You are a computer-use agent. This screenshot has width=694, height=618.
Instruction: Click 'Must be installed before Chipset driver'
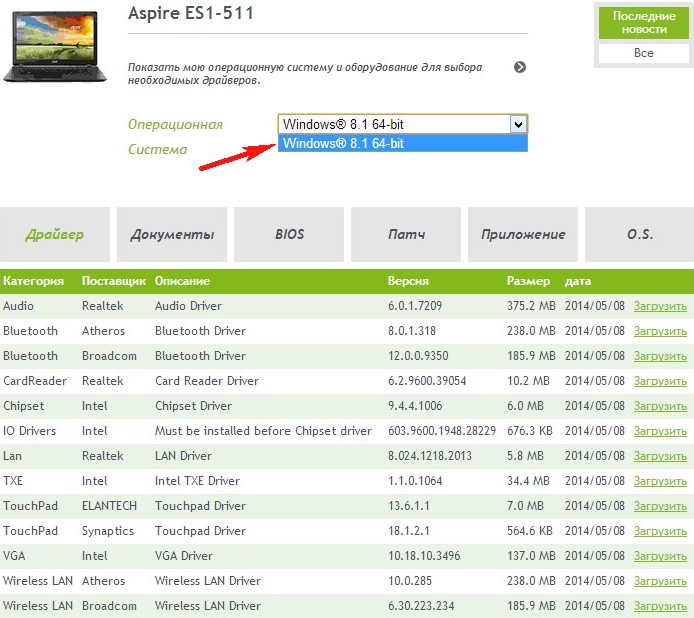click(x=263, y=431)
